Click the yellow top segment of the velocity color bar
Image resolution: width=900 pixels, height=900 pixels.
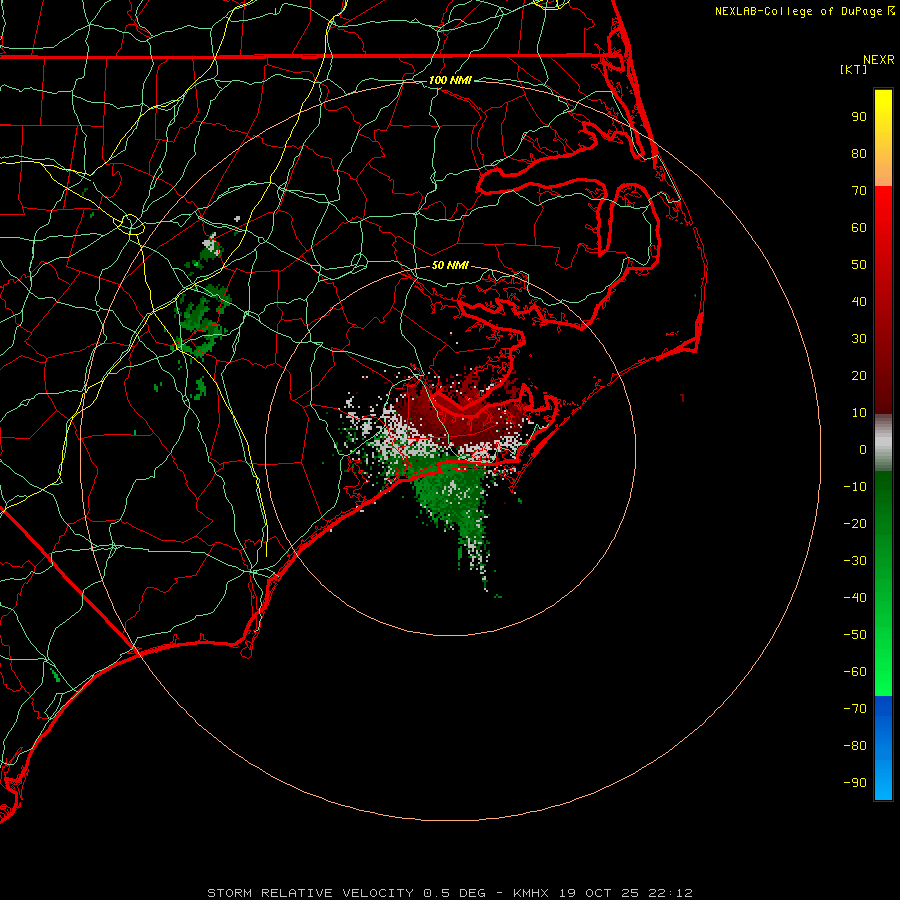883,138
